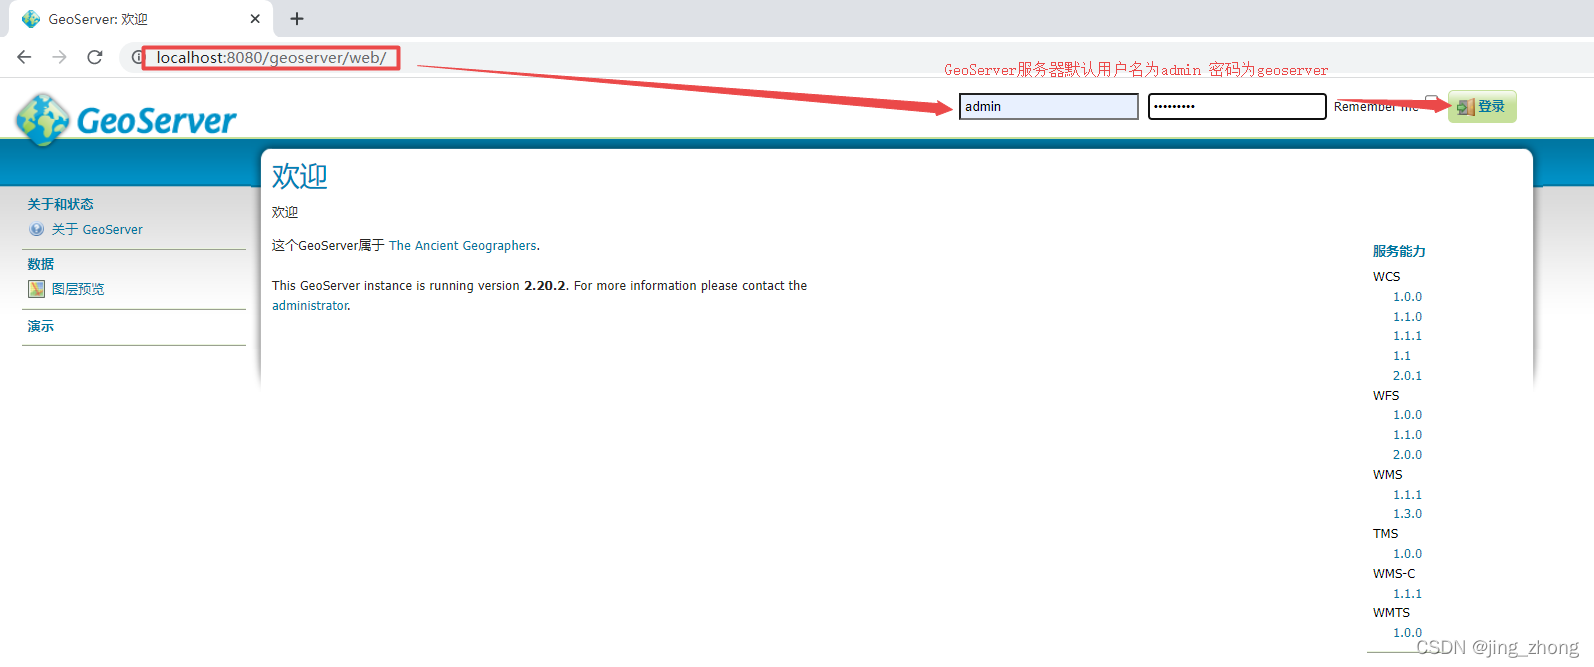The height and width of the screenshot is (667, 1594).
Task: Click the username field containing admin
Action: (1048, 106)
